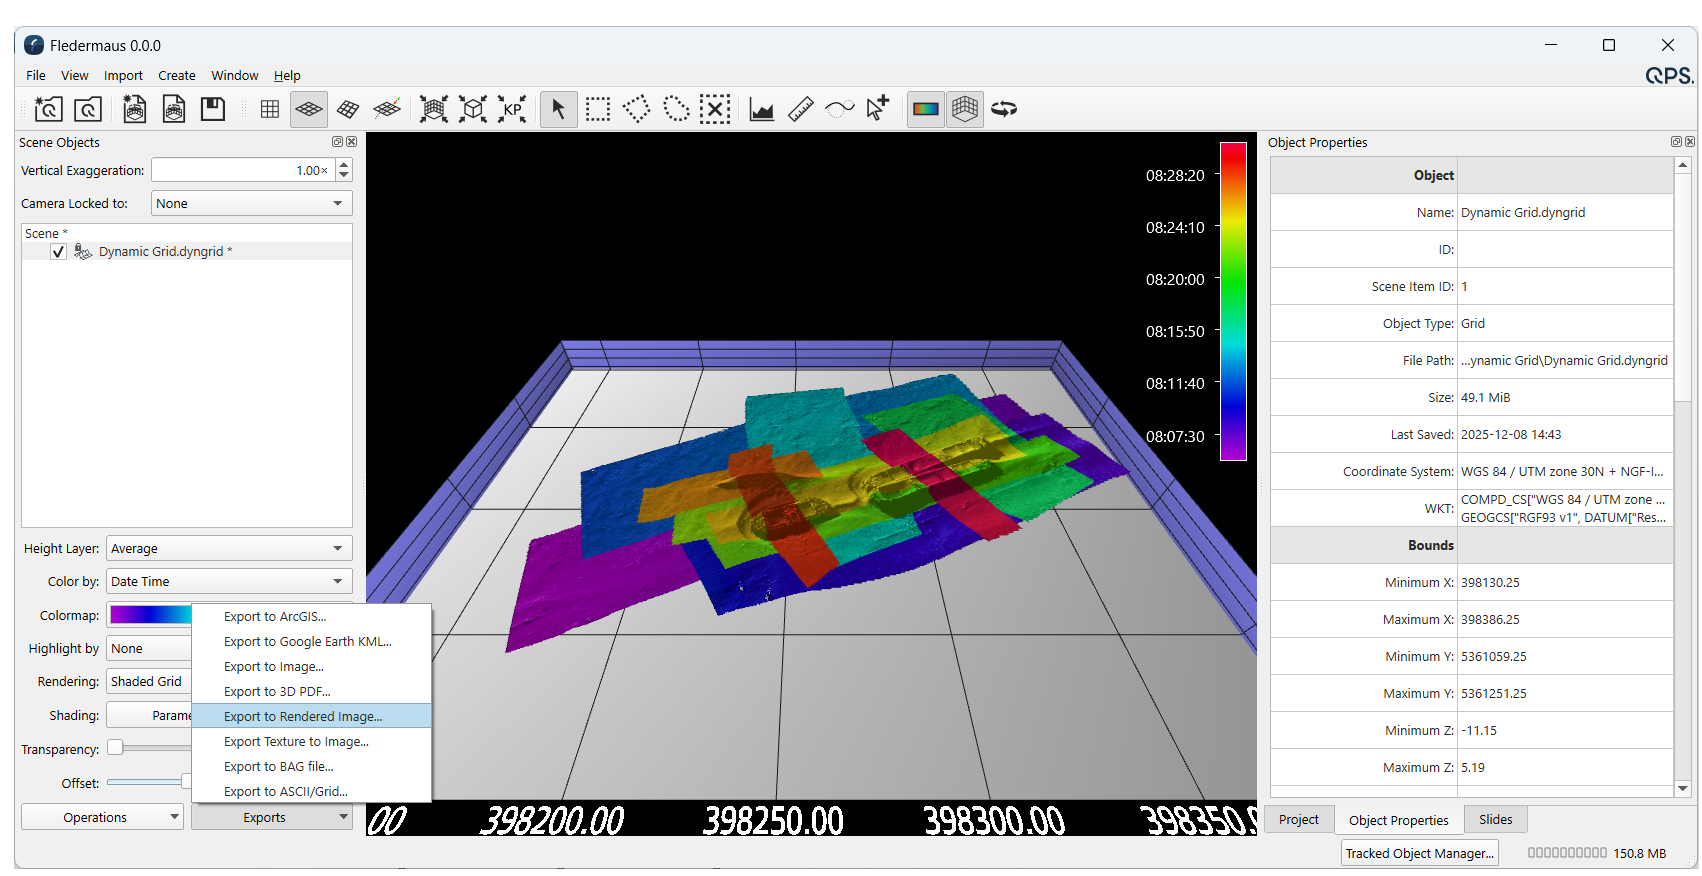Click the clear selection X icon
The width and height of the screenshot is (1702, 876).
click(715, 109)
